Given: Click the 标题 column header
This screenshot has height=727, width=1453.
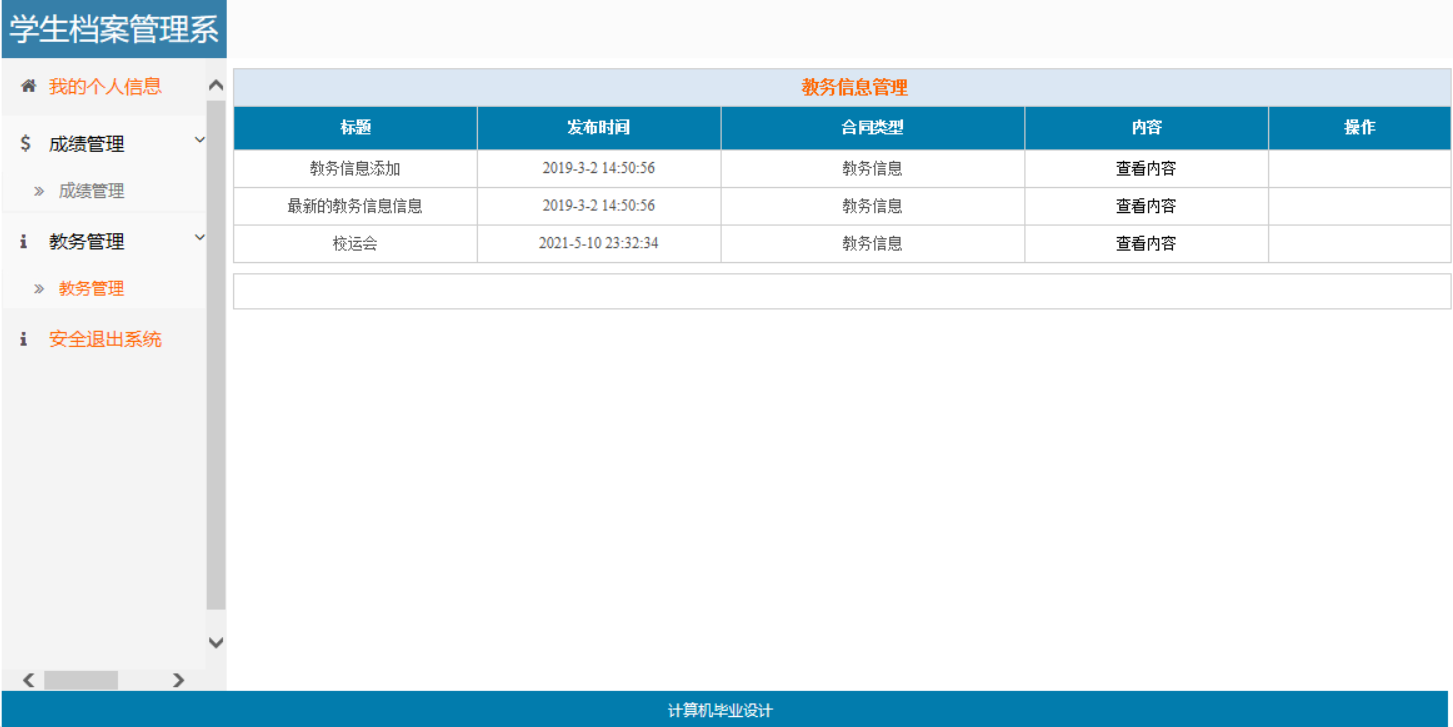Looking at the screenshot, I should pos(355,128).
